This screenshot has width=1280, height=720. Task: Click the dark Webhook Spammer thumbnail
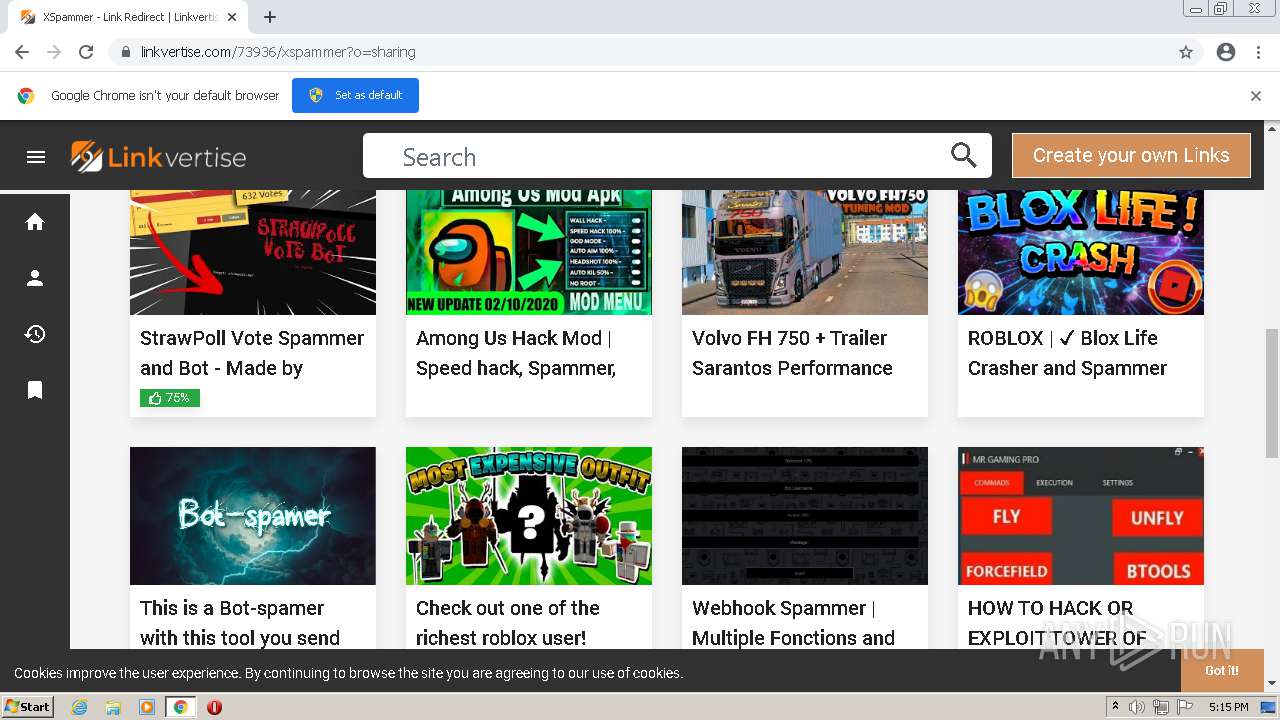[805, 516]
